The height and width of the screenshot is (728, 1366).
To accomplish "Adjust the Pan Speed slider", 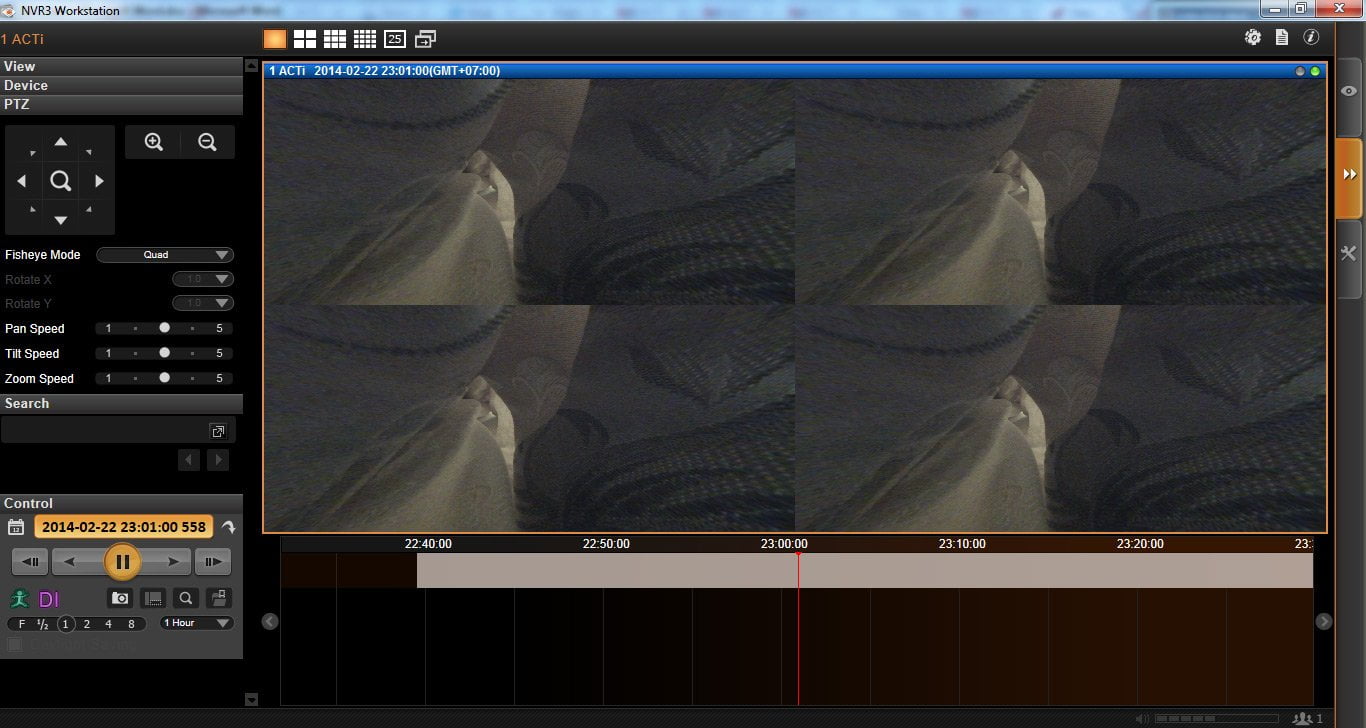I will coord(165,328).
